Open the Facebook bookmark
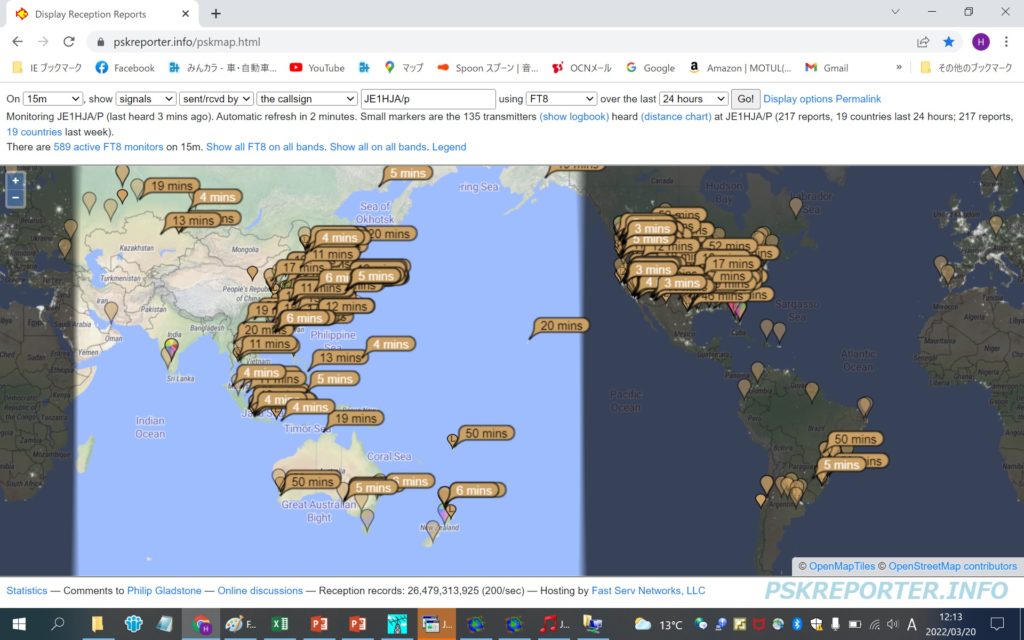The image size is (1024, 640). pos(125,68)
